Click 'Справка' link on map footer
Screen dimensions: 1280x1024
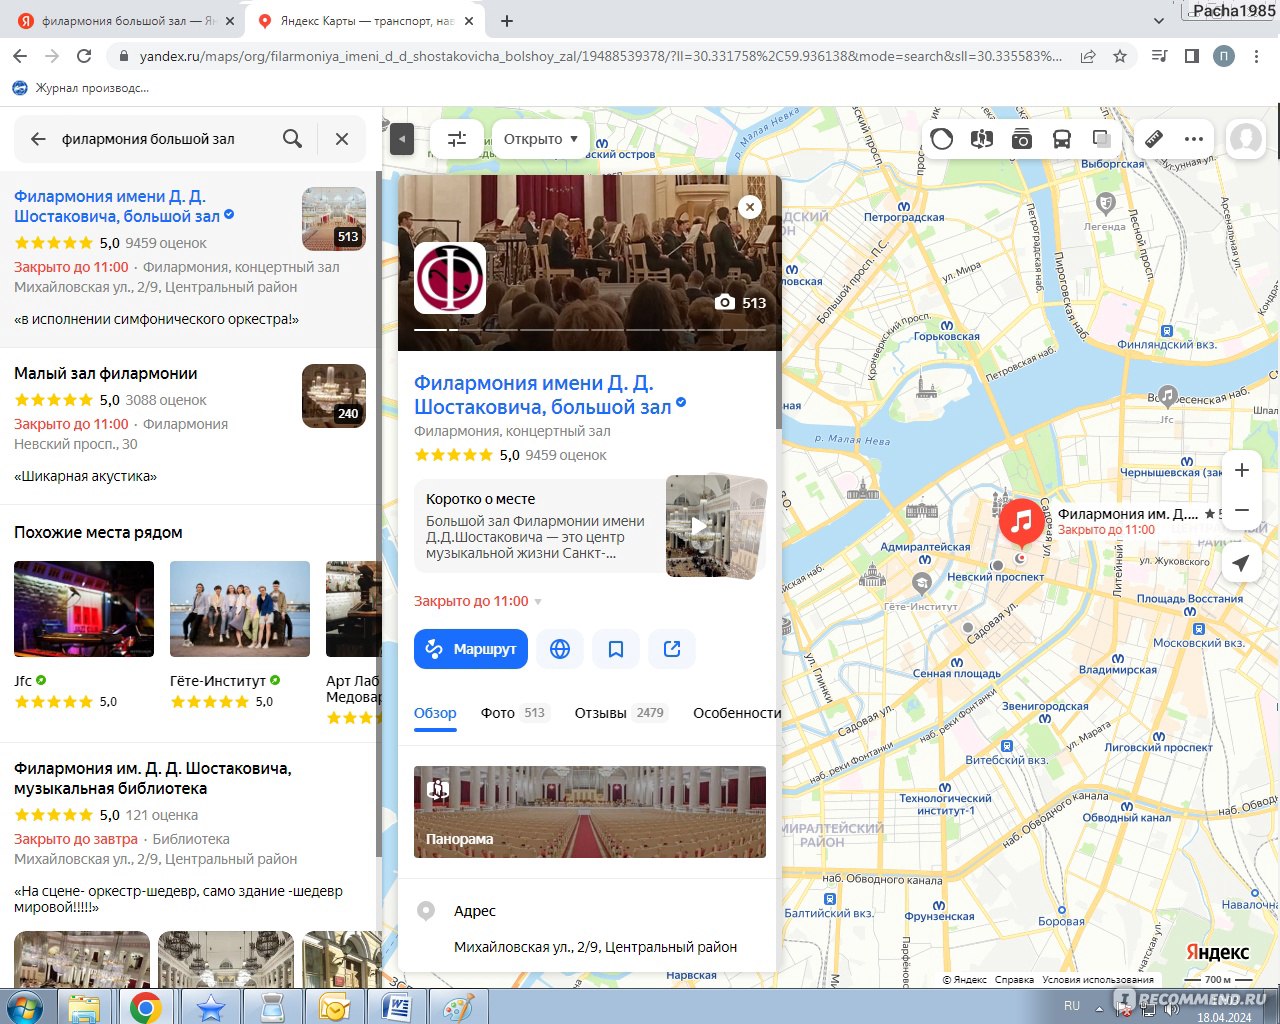coord(1014,980)
